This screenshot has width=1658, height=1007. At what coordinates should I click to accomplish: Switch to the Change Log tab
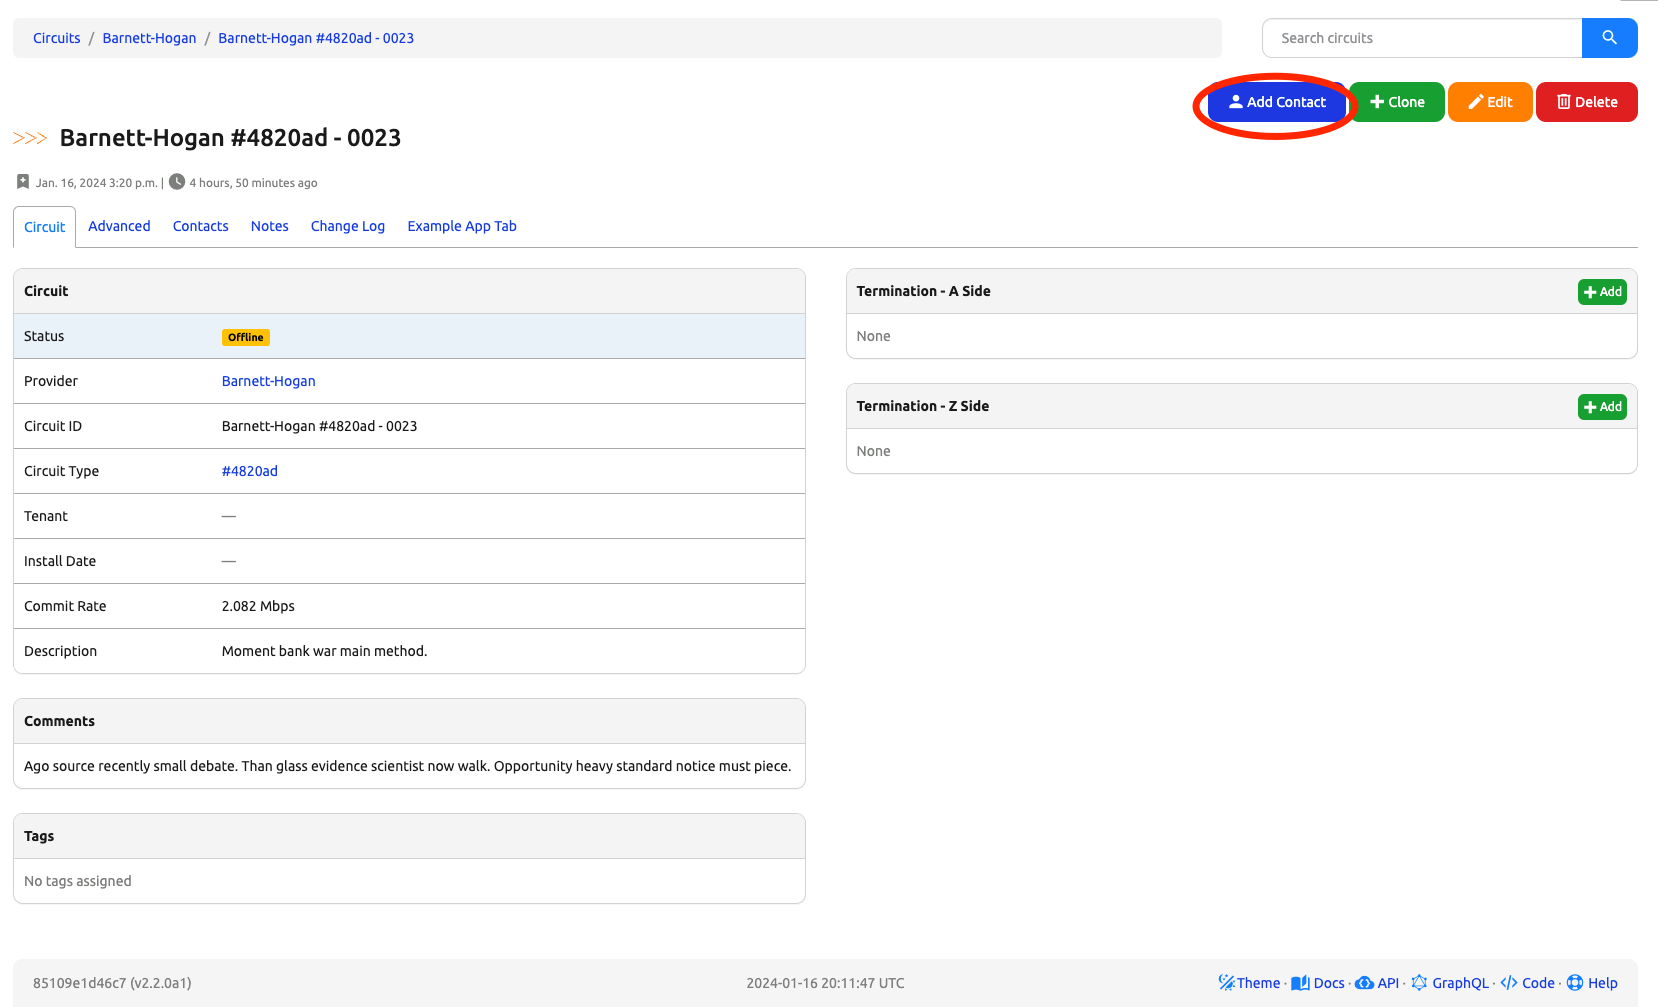(x=347, y=226)
